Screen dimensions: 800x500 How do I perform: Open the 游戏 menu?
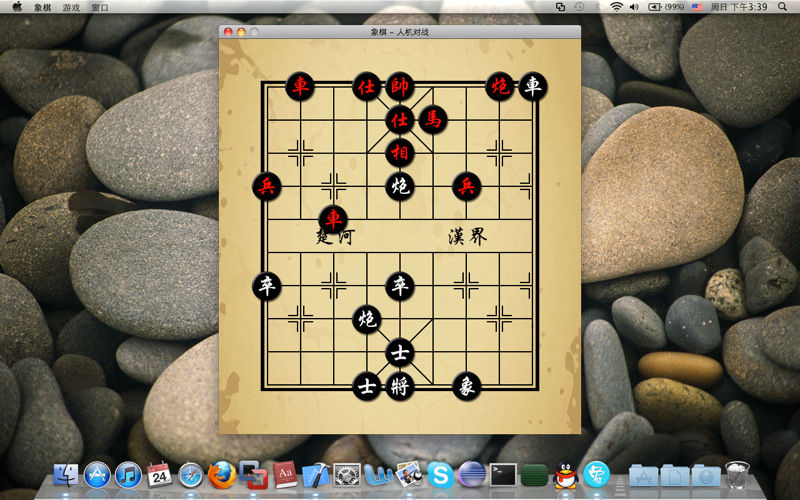[72, 7]
